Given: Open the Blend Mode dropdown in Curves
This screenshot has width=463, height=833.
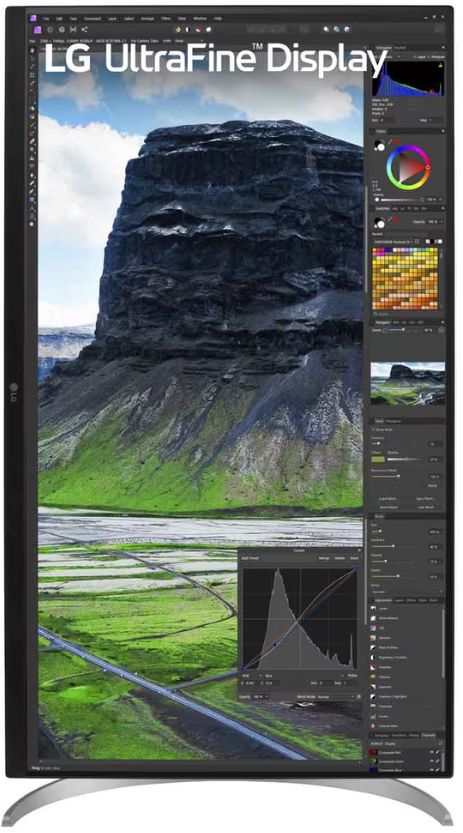Looking at the screenshot, I should (x=336, y=696).
